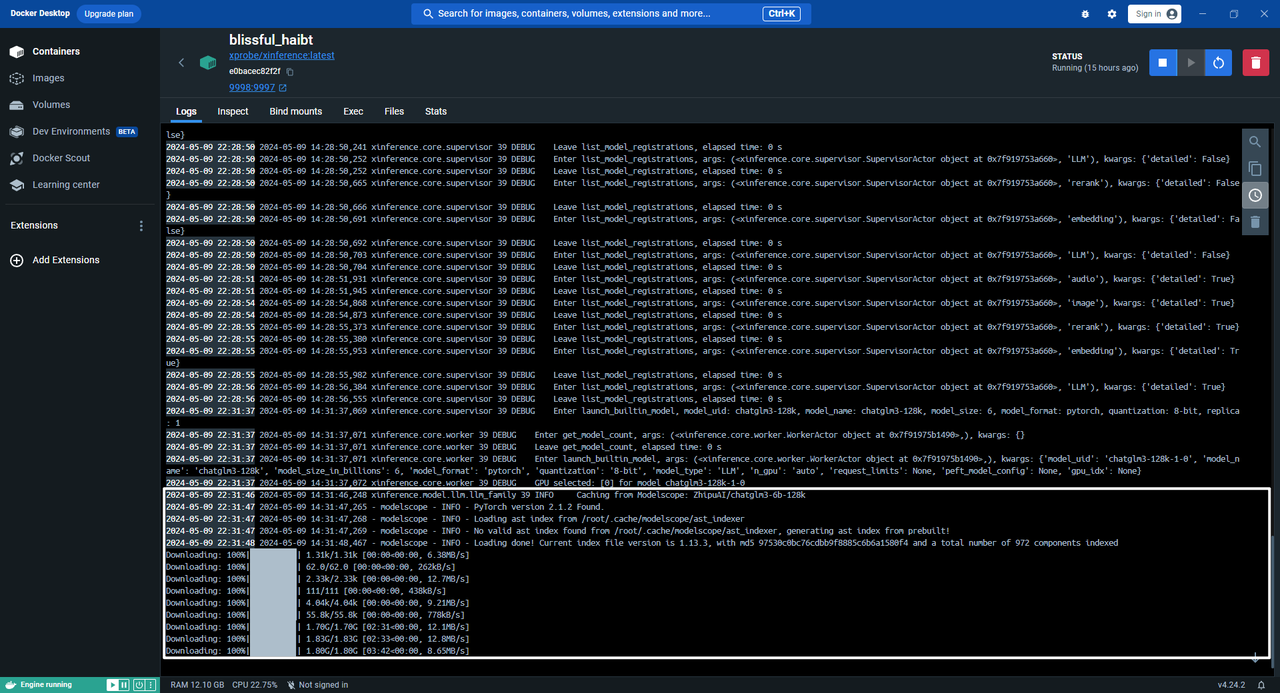Delete the container with red trash button
Image resolution: width=1280 pixels, height=693 pixels.
tap(1255, 63)
